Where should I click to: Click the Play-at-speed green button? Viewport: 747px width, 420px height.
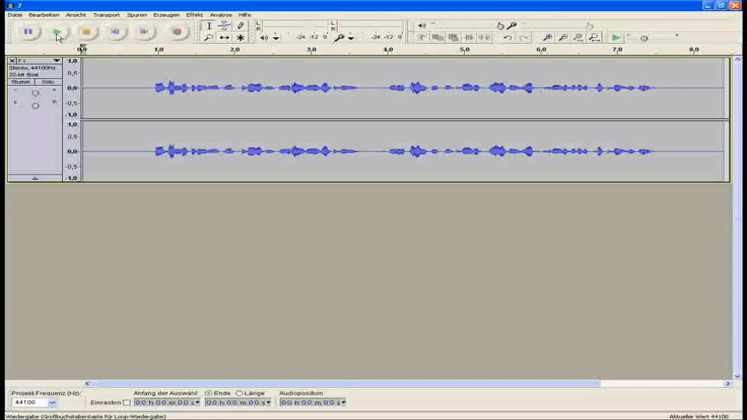click(x=616, y=38)
